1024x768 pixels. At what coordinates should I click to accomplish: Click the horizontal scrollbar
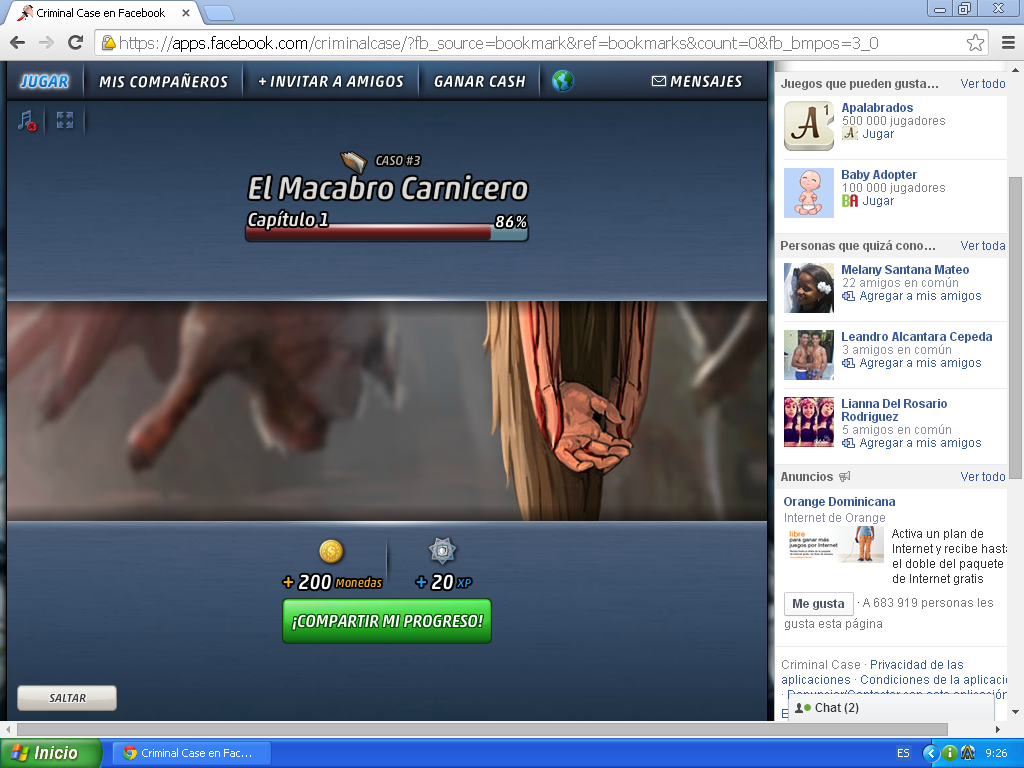click(482, 729)
